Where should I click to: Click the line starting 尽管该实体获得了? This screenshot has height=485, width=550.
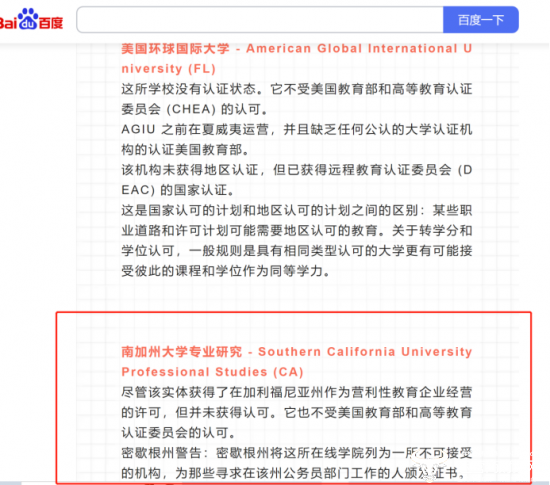[x=296, y=392]
